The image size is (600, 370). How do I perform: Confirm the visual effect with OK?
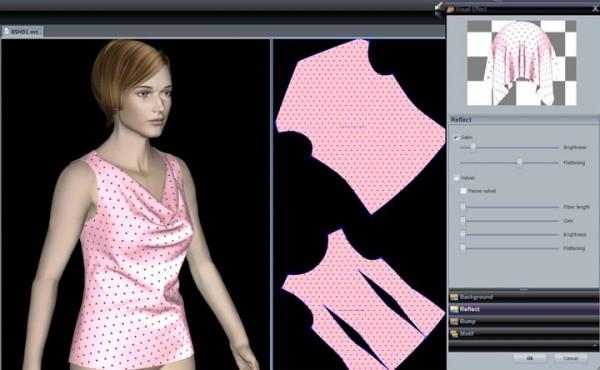530,358
